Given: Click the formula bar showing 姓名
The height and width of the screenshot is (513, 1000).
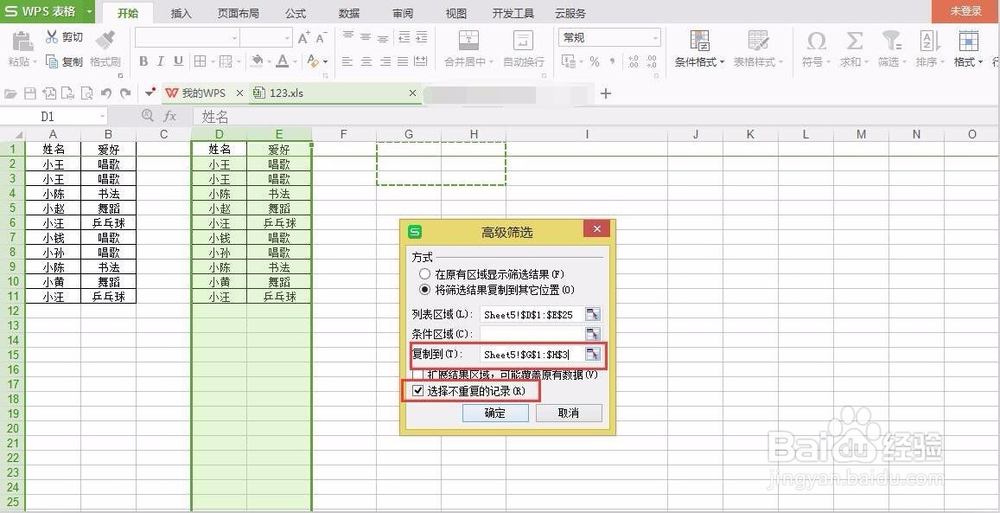Looking at the screenshot, I should [596, 116].
